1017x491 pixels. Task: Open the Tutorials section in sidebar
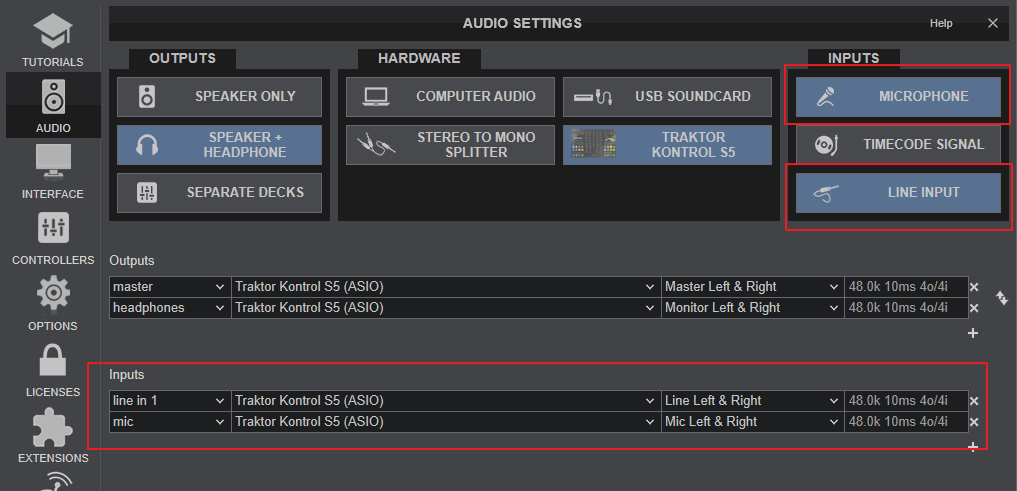point(52,36)
